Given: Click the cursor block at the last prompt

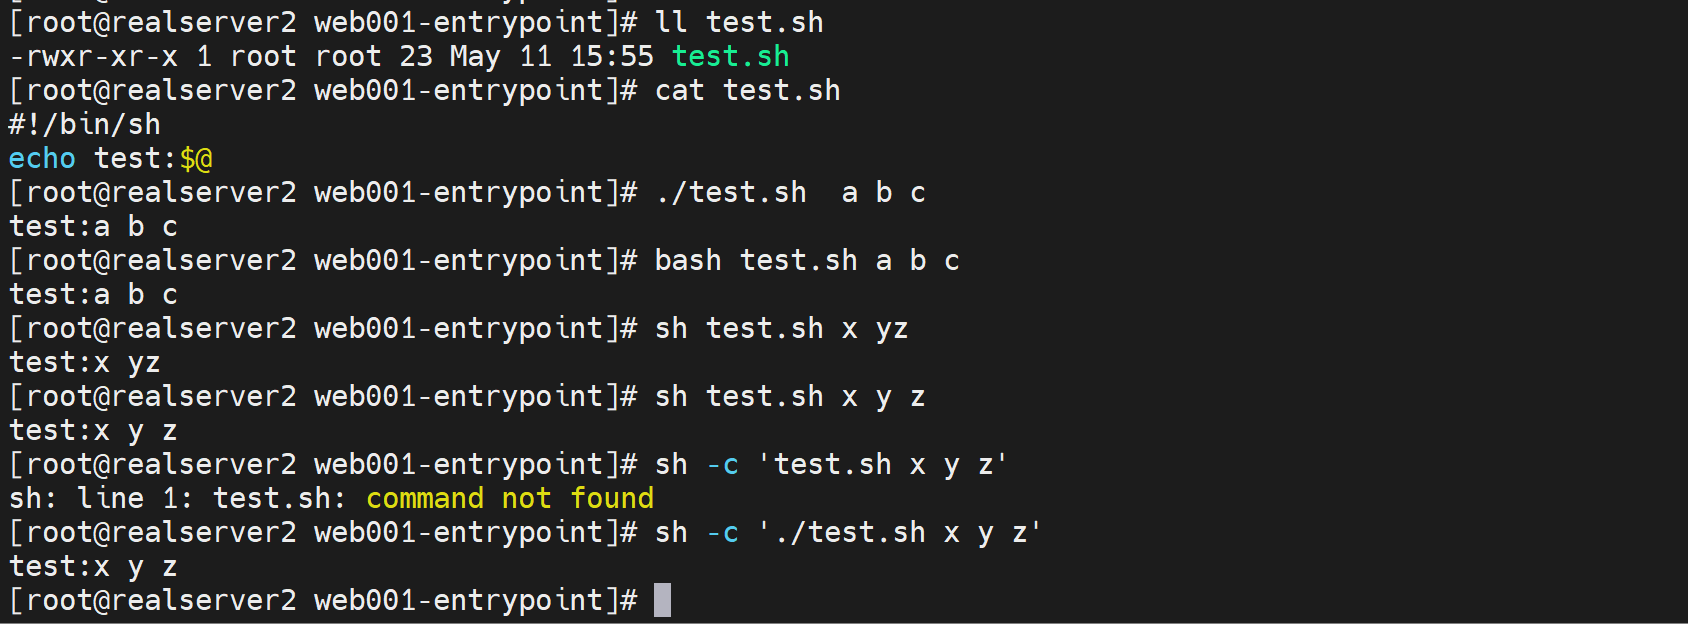Looking at the screenshot, I should click(x=662, y=601).
